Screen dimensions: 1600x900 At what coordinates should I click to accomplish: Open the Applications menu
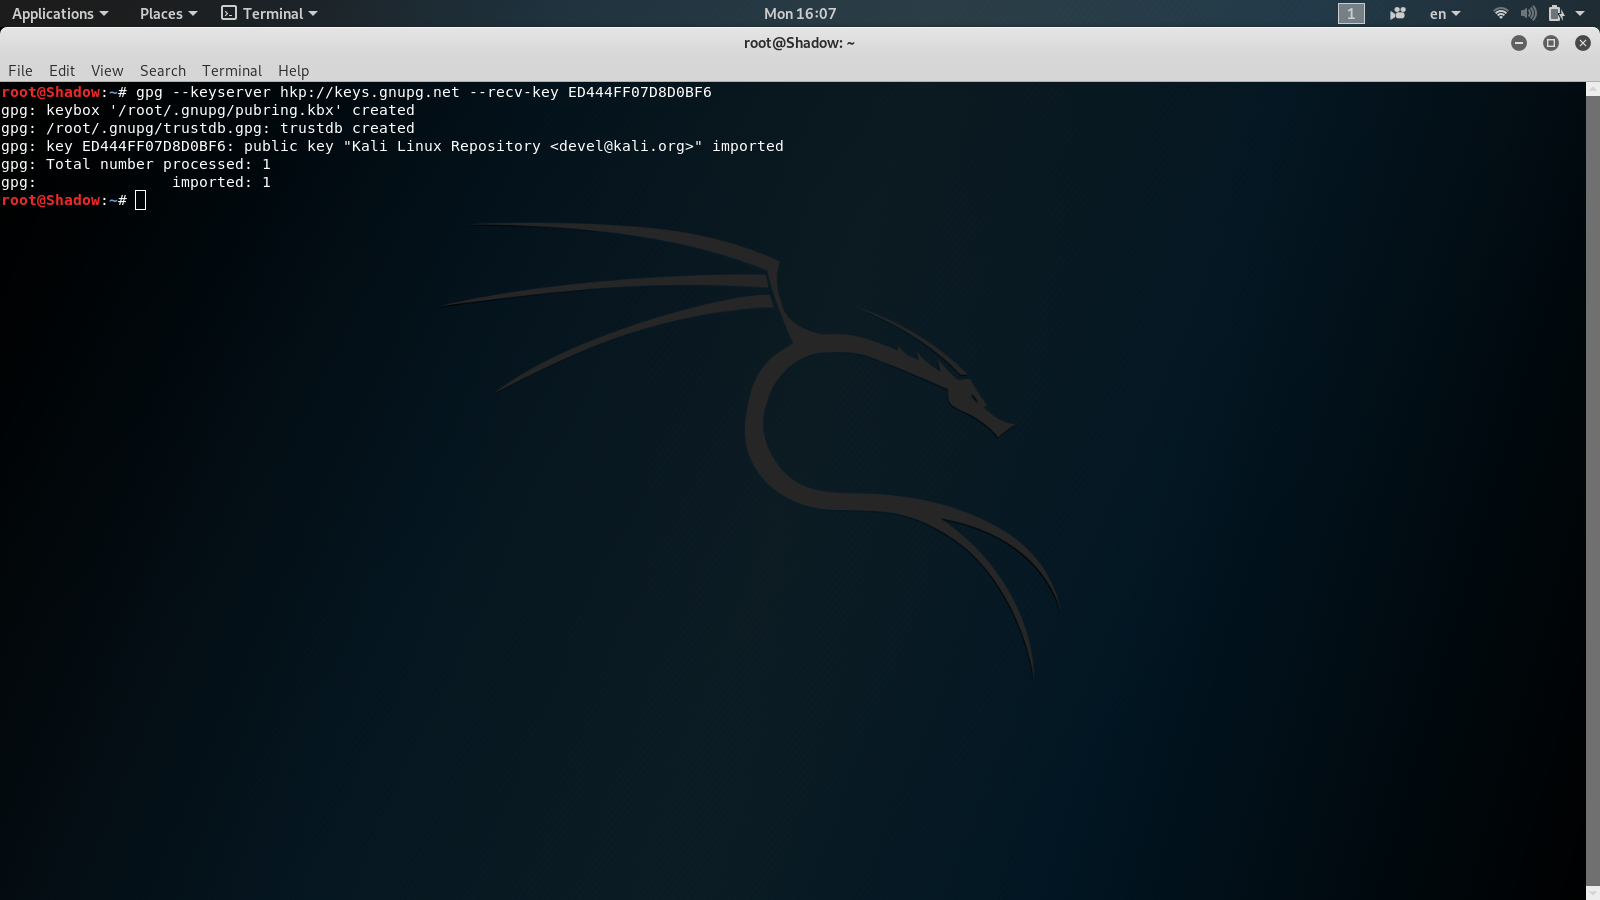(x=60, y=14)
